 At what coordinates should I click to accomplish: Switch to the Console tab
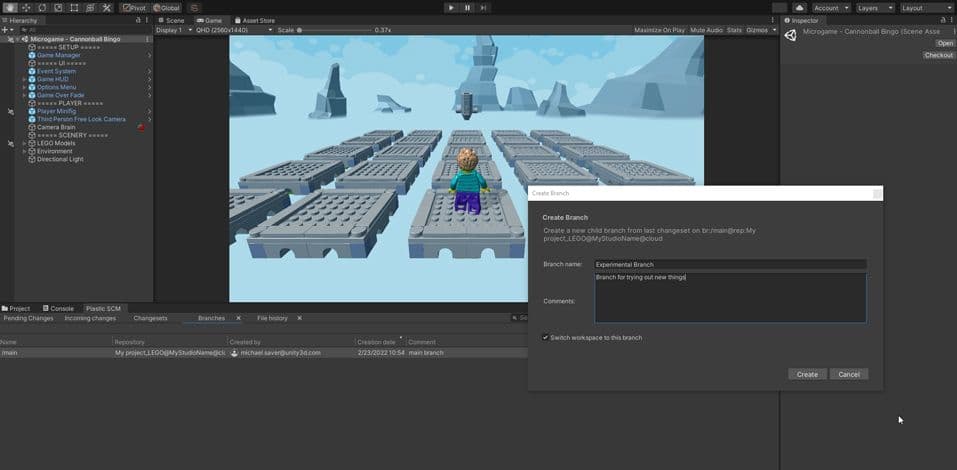[x=62, y=308]
